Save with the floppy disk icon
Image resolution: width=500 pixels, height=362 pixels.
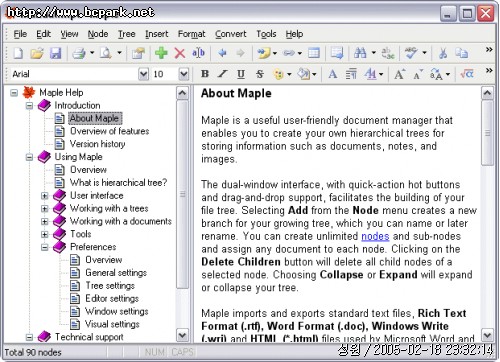coord(56,53)
